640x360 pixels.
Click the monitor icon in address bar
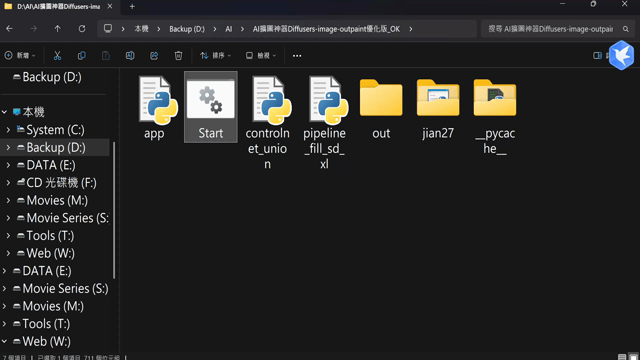coord(108,29)
